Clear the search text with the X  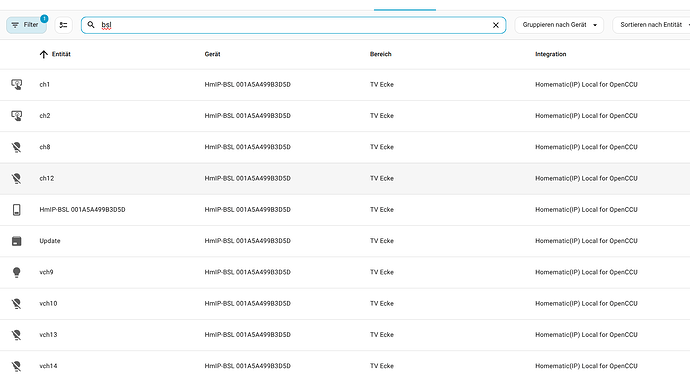(x=495, y=25)
